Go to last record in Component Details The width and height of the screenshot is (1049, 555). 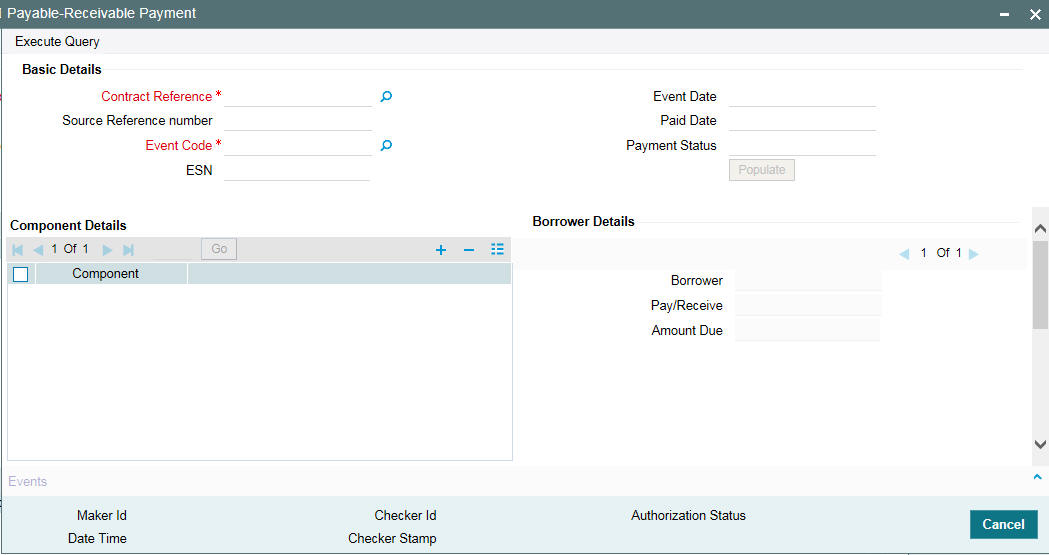click(x=128, y=249)
